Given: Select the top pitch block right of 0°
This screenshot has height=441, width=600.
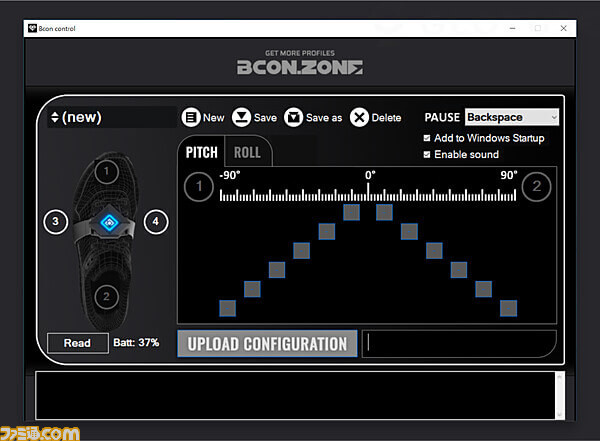Looking at the screenshot, I should (x=384, y=212).
